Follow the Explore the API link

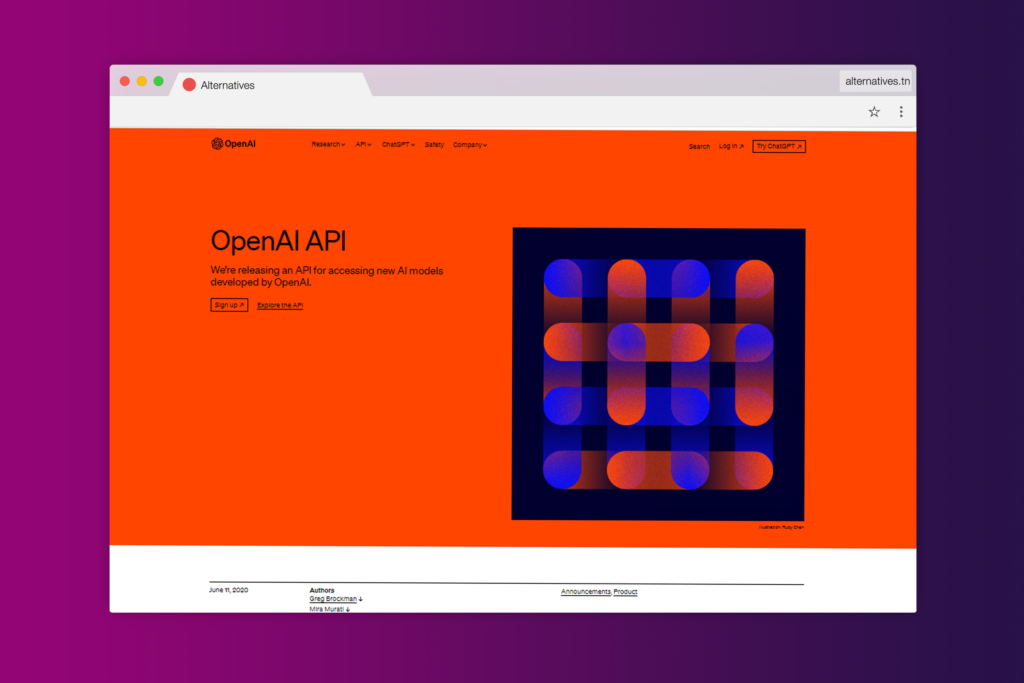(280, 305)
